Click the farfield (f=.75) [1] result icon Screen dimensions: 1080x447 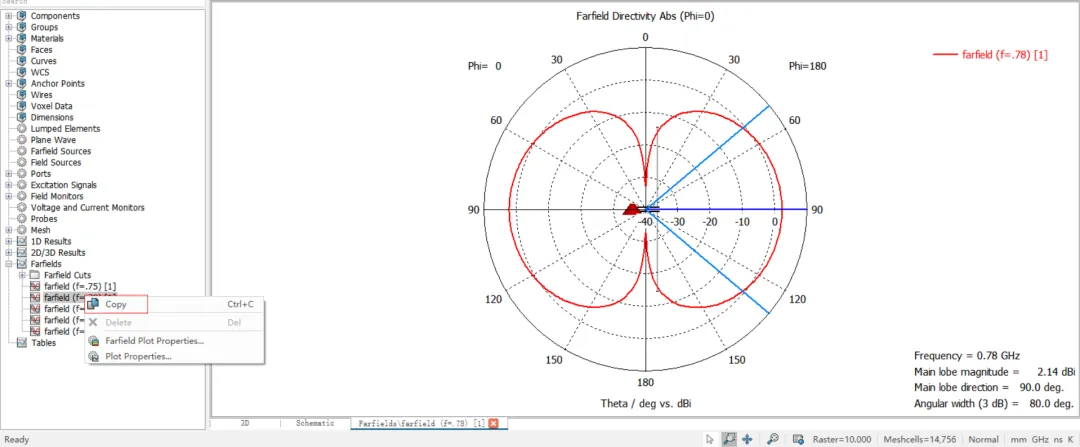pyautogui.click(x=36, y=286)
